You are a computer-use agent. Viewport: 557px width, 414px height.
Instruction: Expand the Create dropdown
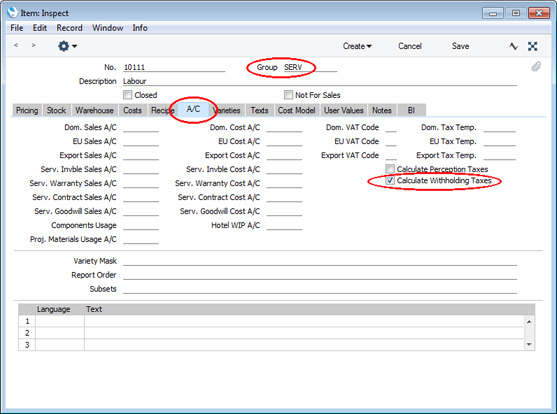click(357, 46)
